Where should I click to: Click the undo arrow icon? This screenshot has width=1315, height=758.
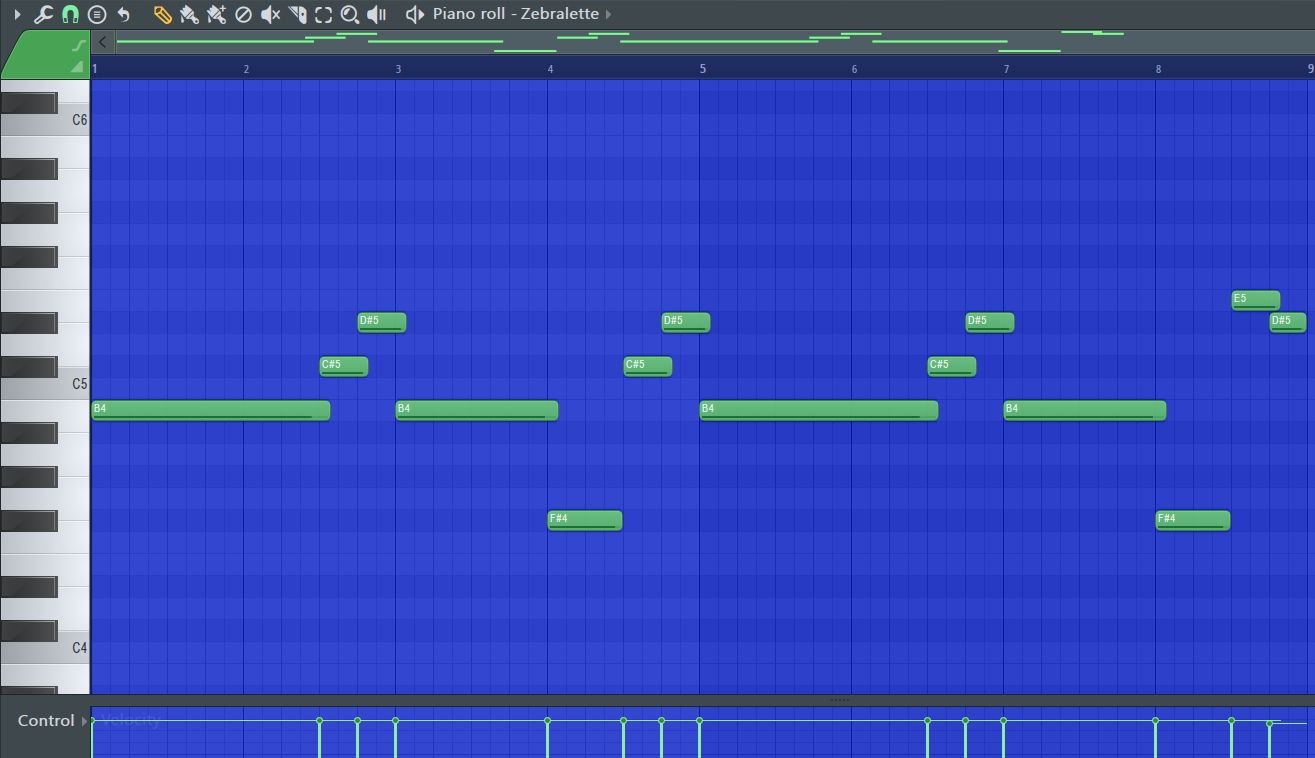[x=124, y=14]
